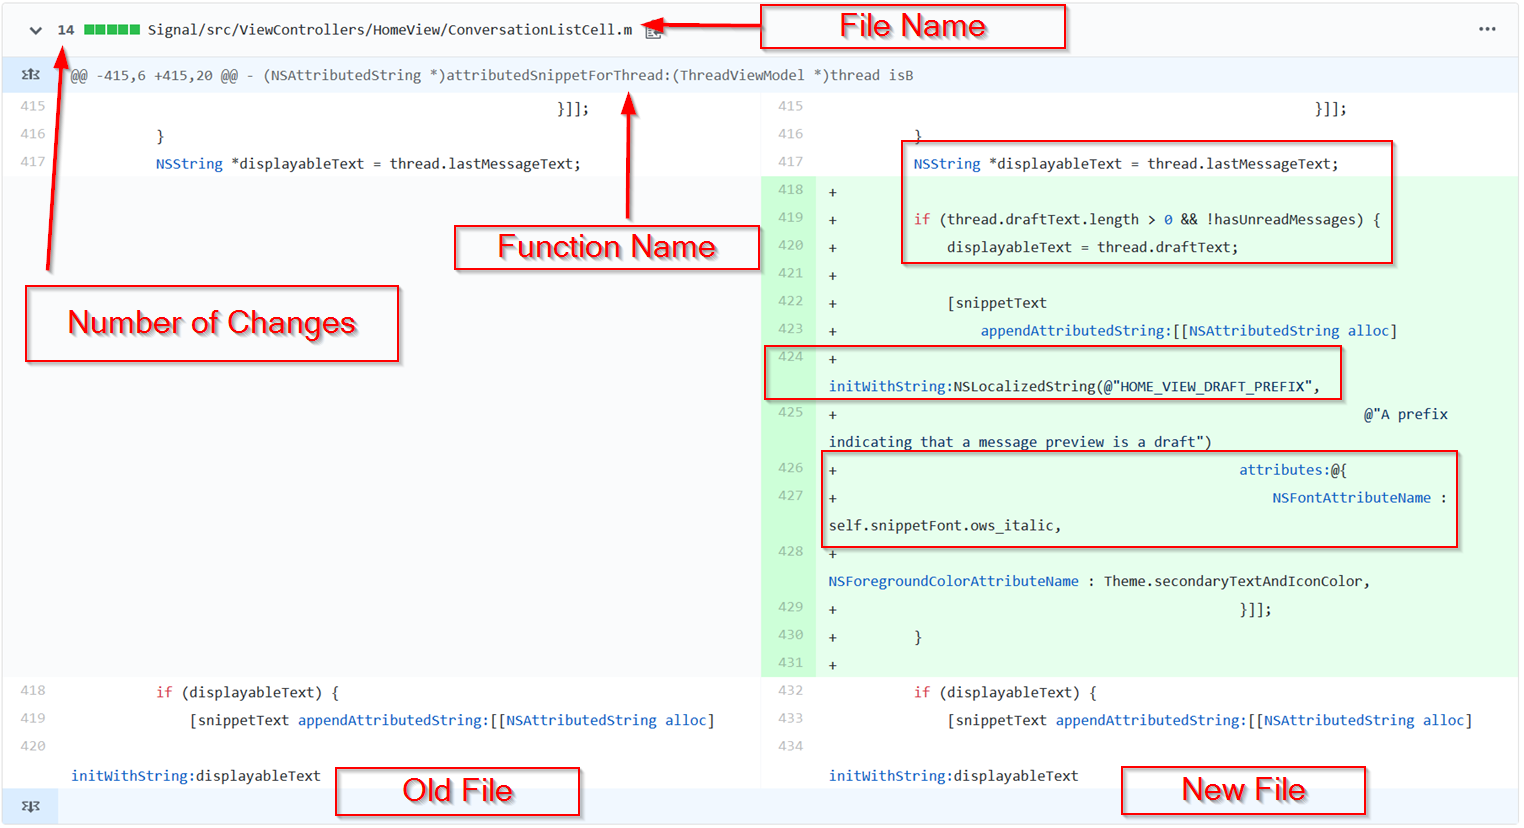Click new-file 'initWithString:displayableText' code
This screenshot has height=828, width=1524.
(x=954, y=776)
